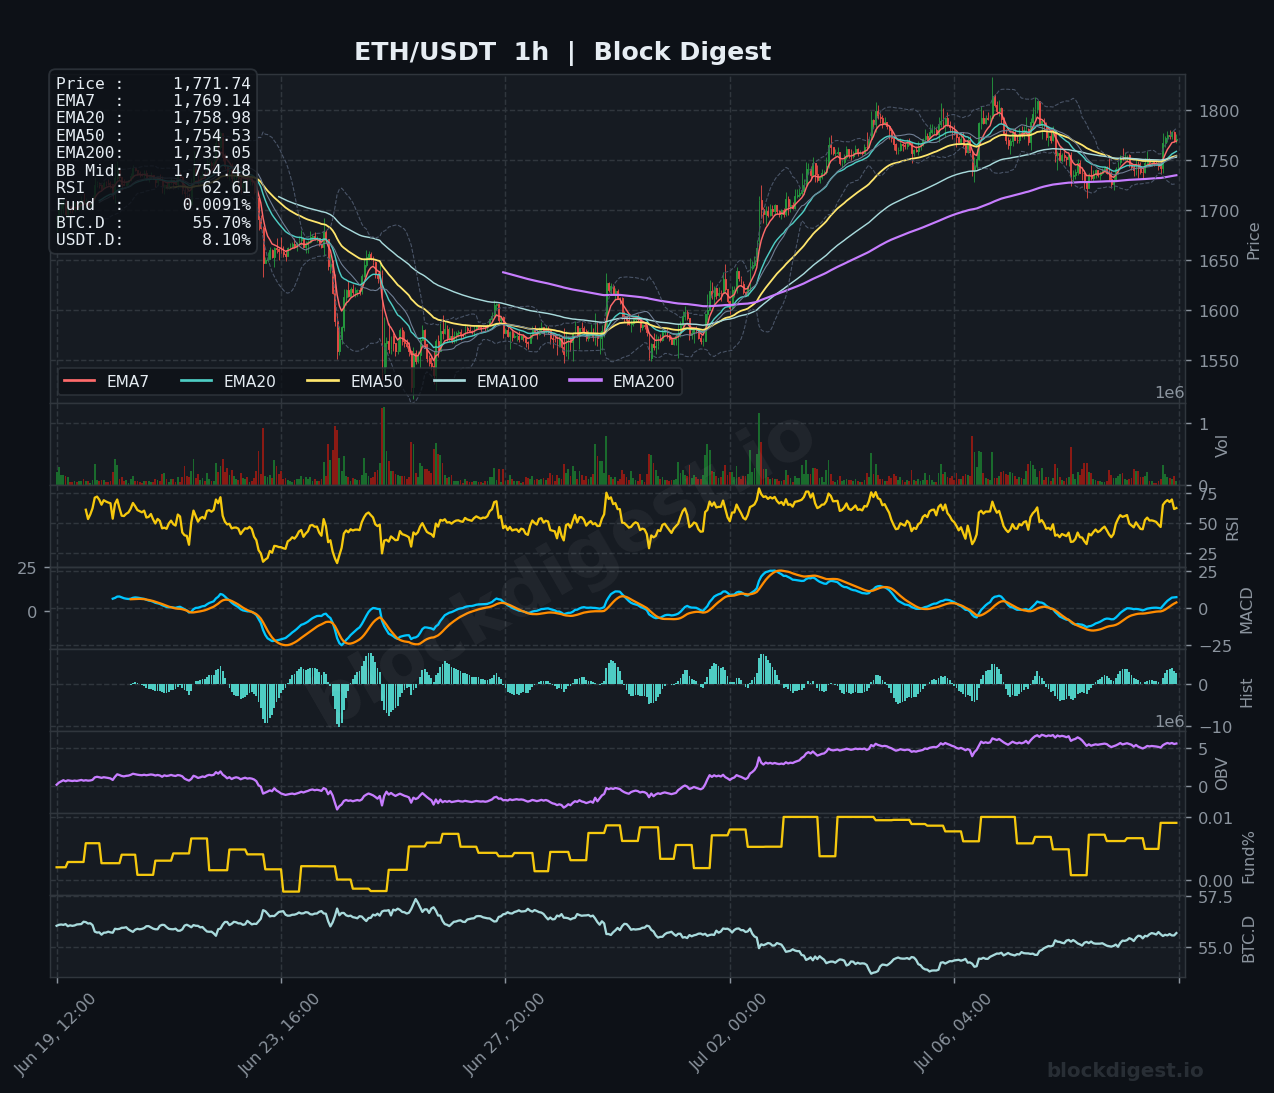Click the EMA200 value 1,735.05
This screenshot has height=1093, width=1274.
212,153
